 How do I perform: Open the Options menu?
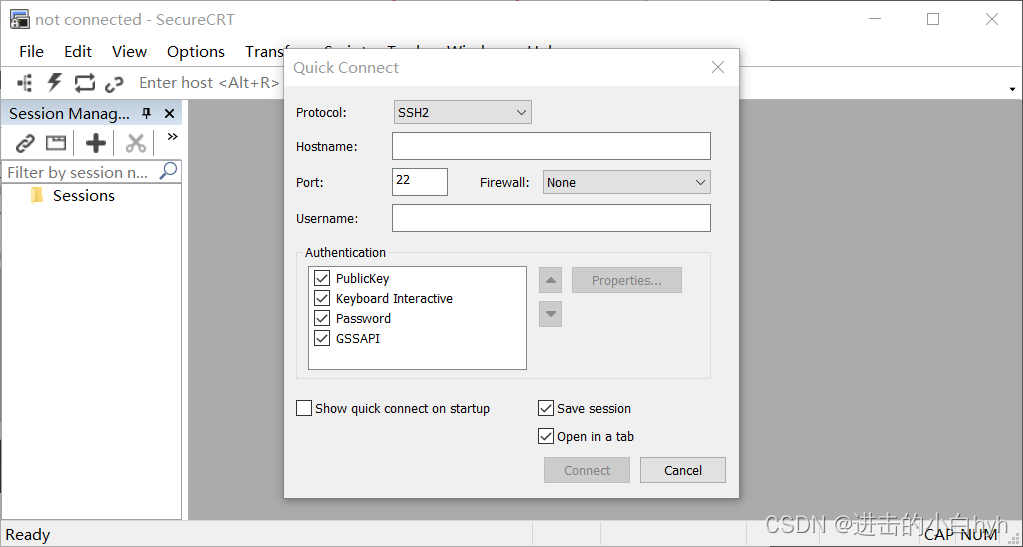196,52
